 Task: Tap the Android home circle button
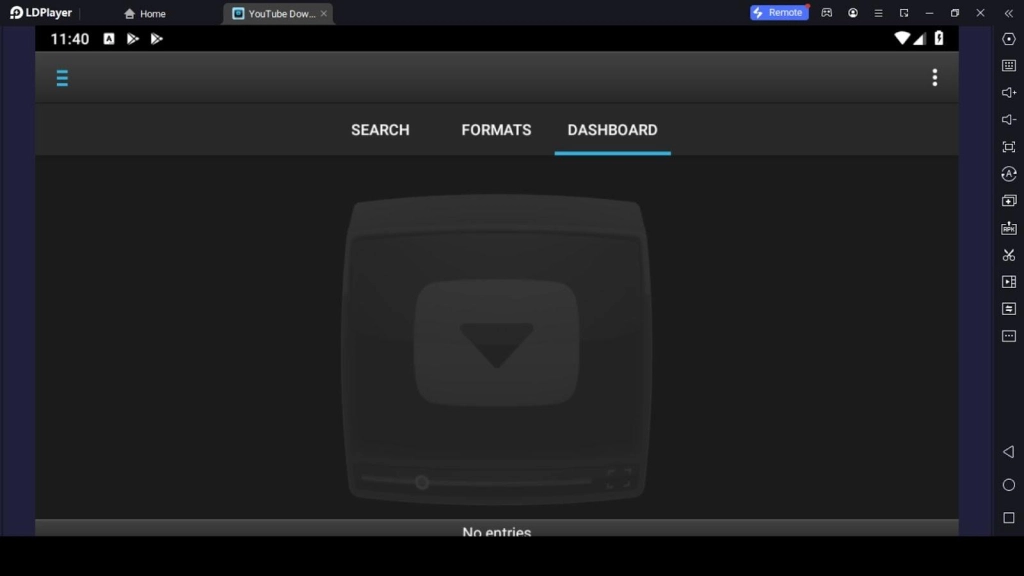(x=1009, y=485)
